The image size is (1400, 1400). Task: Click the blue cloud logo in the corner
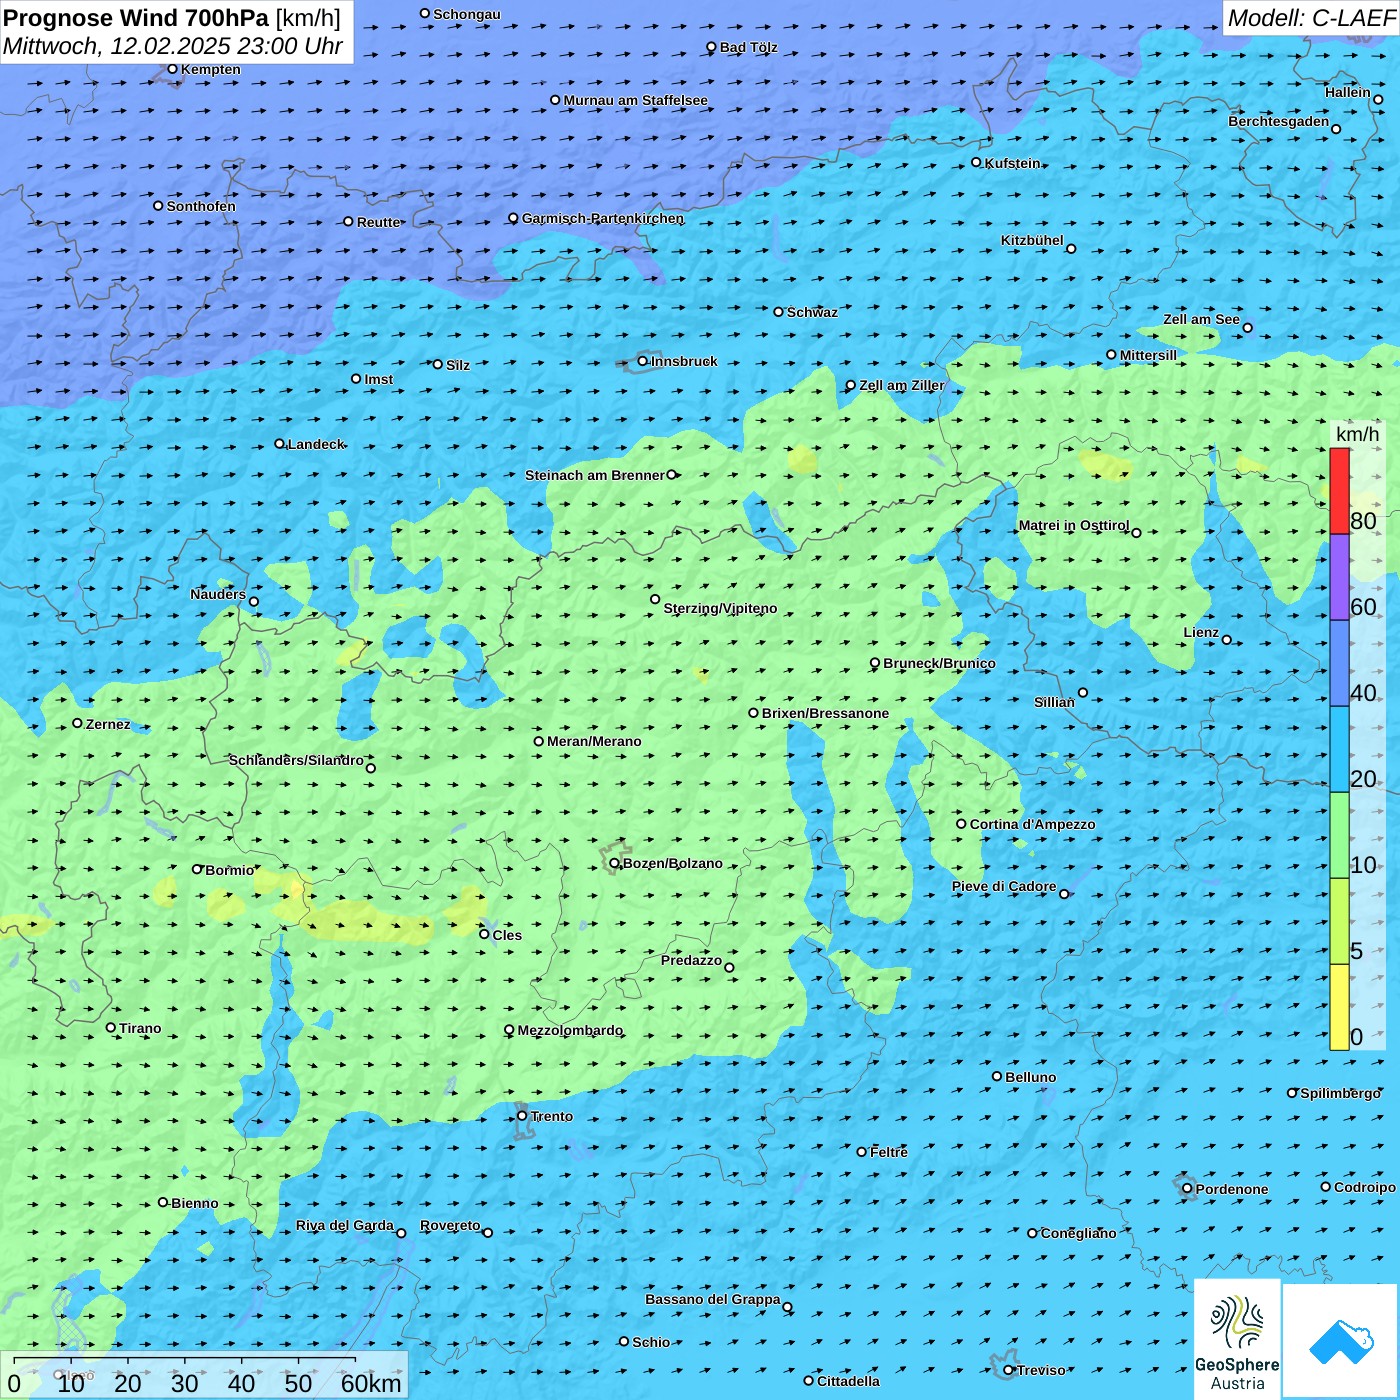tap(1340, 1341)
